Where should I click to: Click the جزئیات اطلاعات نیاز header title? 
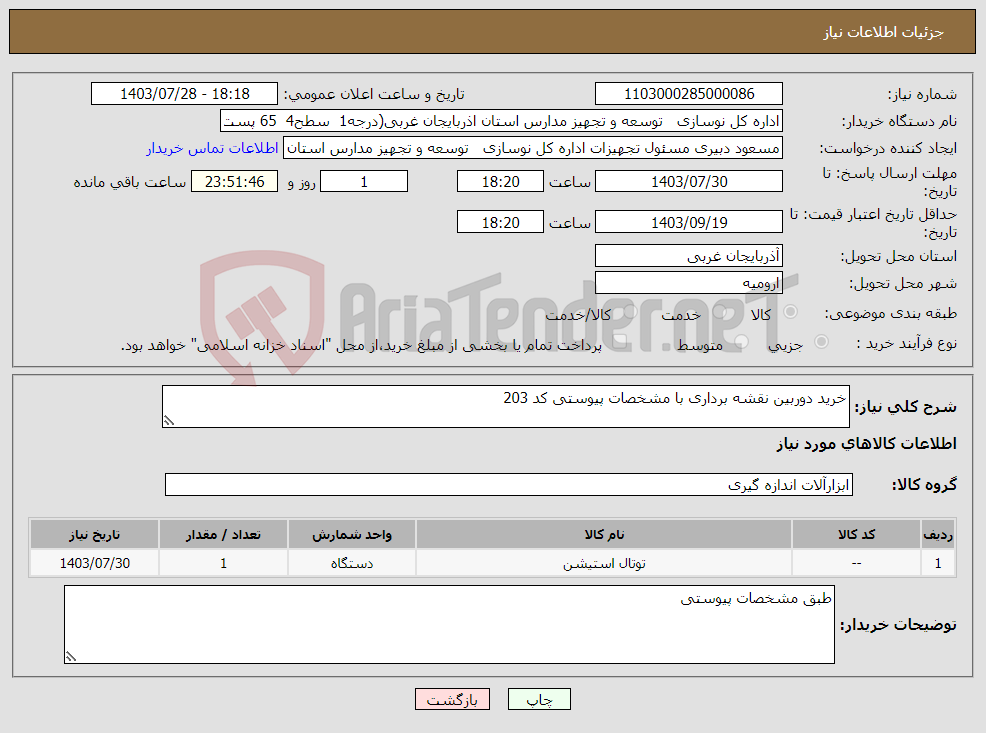(883, 32)
